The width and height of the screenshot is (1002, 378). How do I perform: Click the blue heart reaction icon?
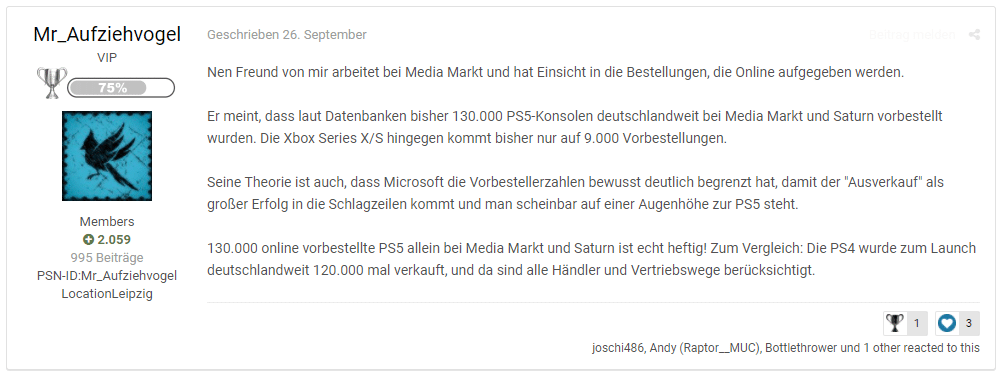(x=946, y=324)
